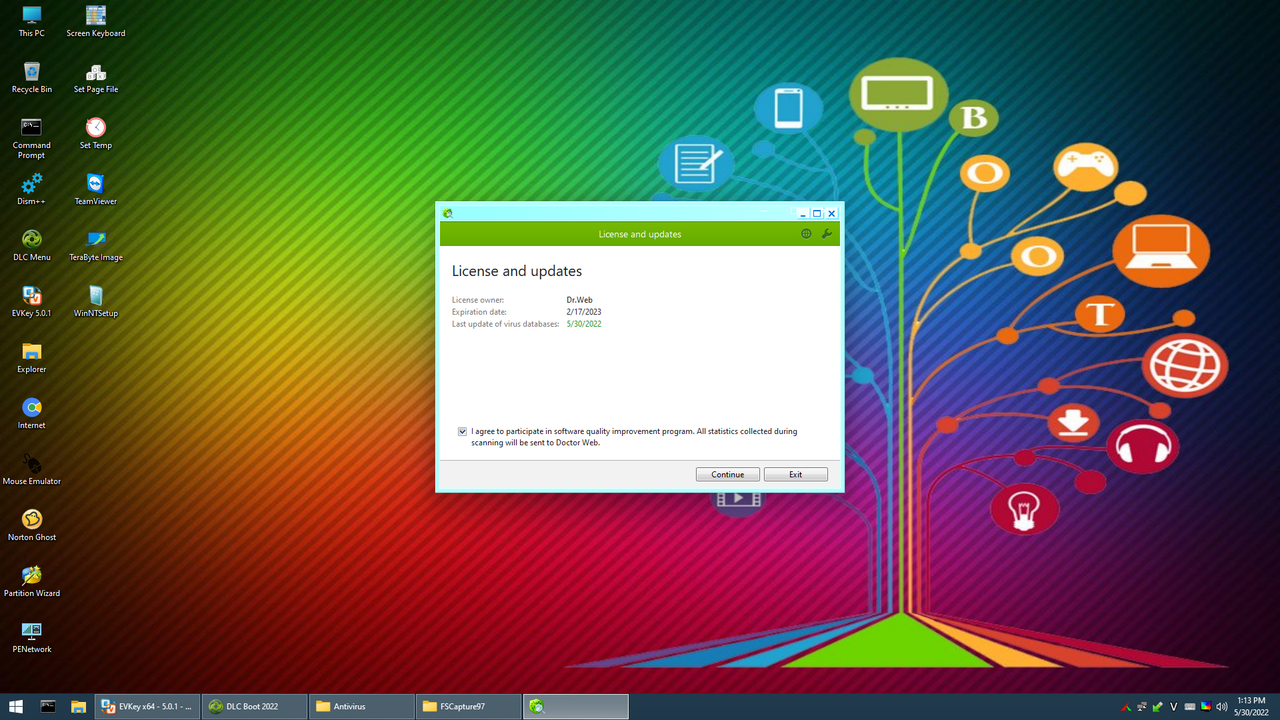
Task: Select the Set Page File desktop icon
Action: [96, 77]
